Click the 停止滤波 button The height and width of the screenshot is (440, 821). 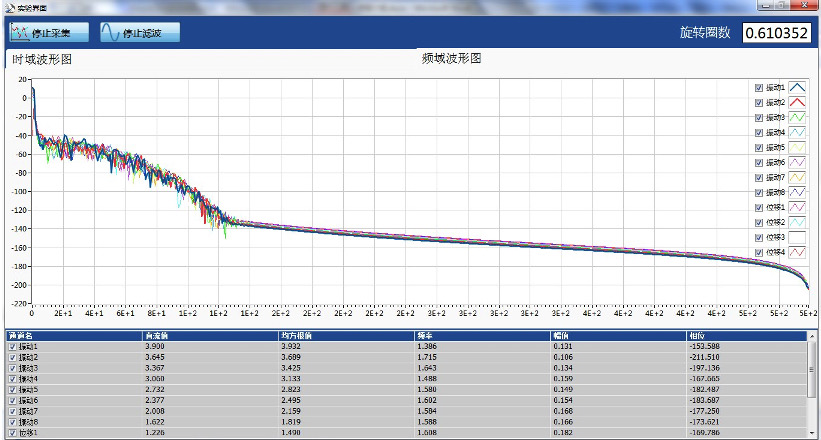140,33
